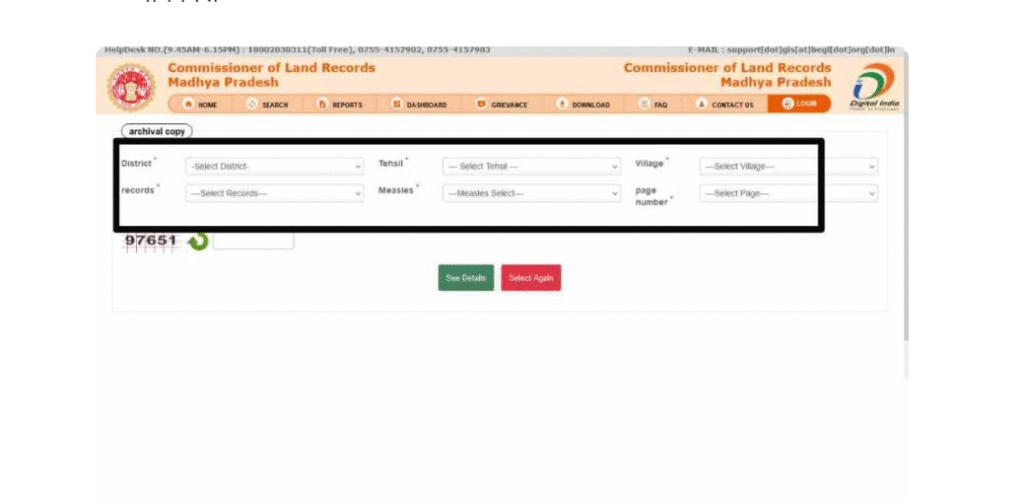Open the Search menu item
The width and height of the screenshot is (1024, 503).
267,104
